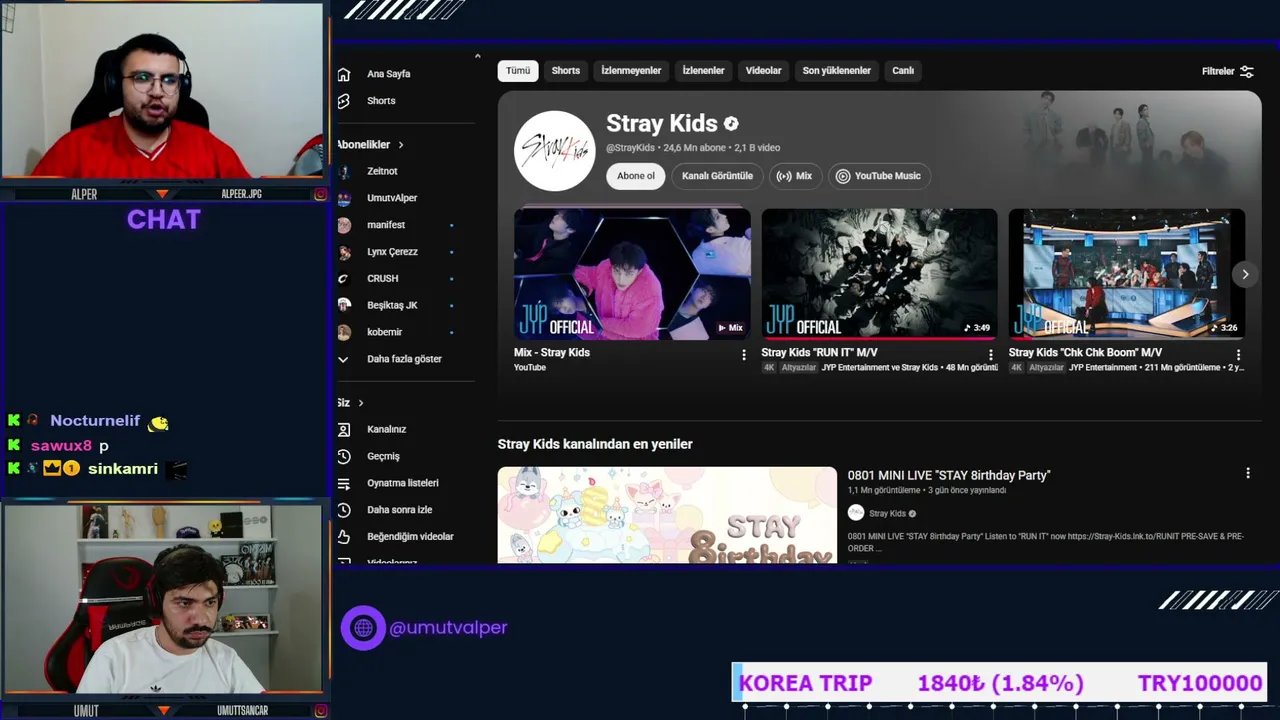Play the Mix - Stray Kids thumbnail

pyautogui.click(x=632, y=274)
